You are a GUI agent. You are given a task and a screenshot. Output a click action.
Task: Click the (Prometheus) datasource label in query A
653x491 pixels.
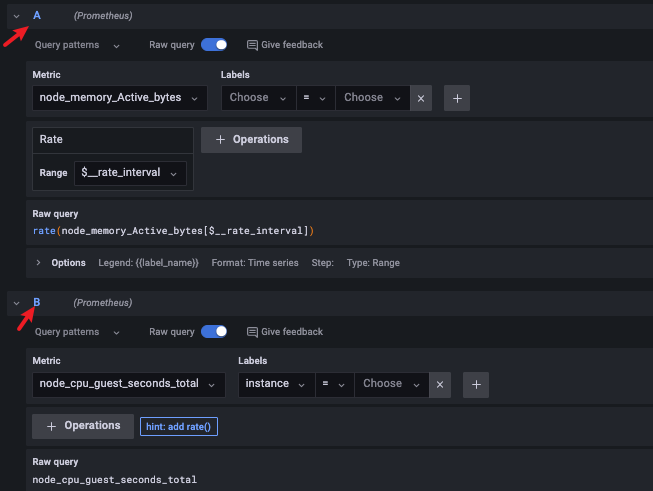coord(103,16)
